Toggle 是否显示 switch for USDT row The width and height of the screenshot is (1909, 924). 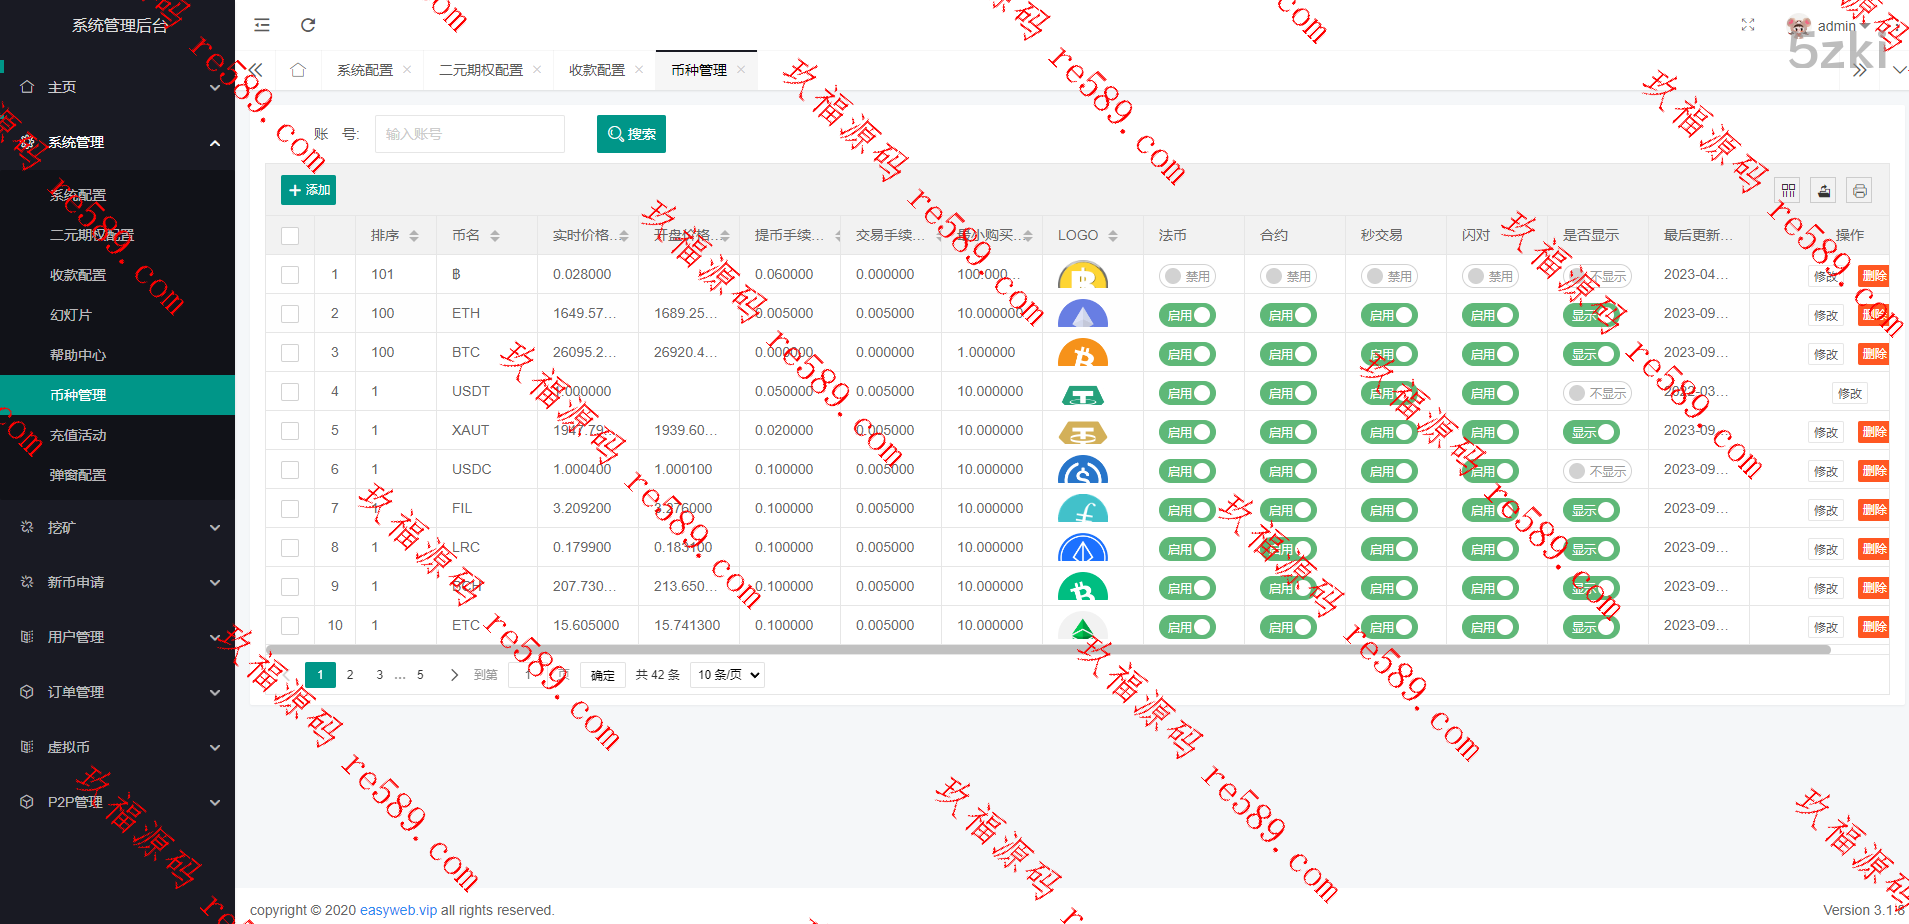(1596, 393)
